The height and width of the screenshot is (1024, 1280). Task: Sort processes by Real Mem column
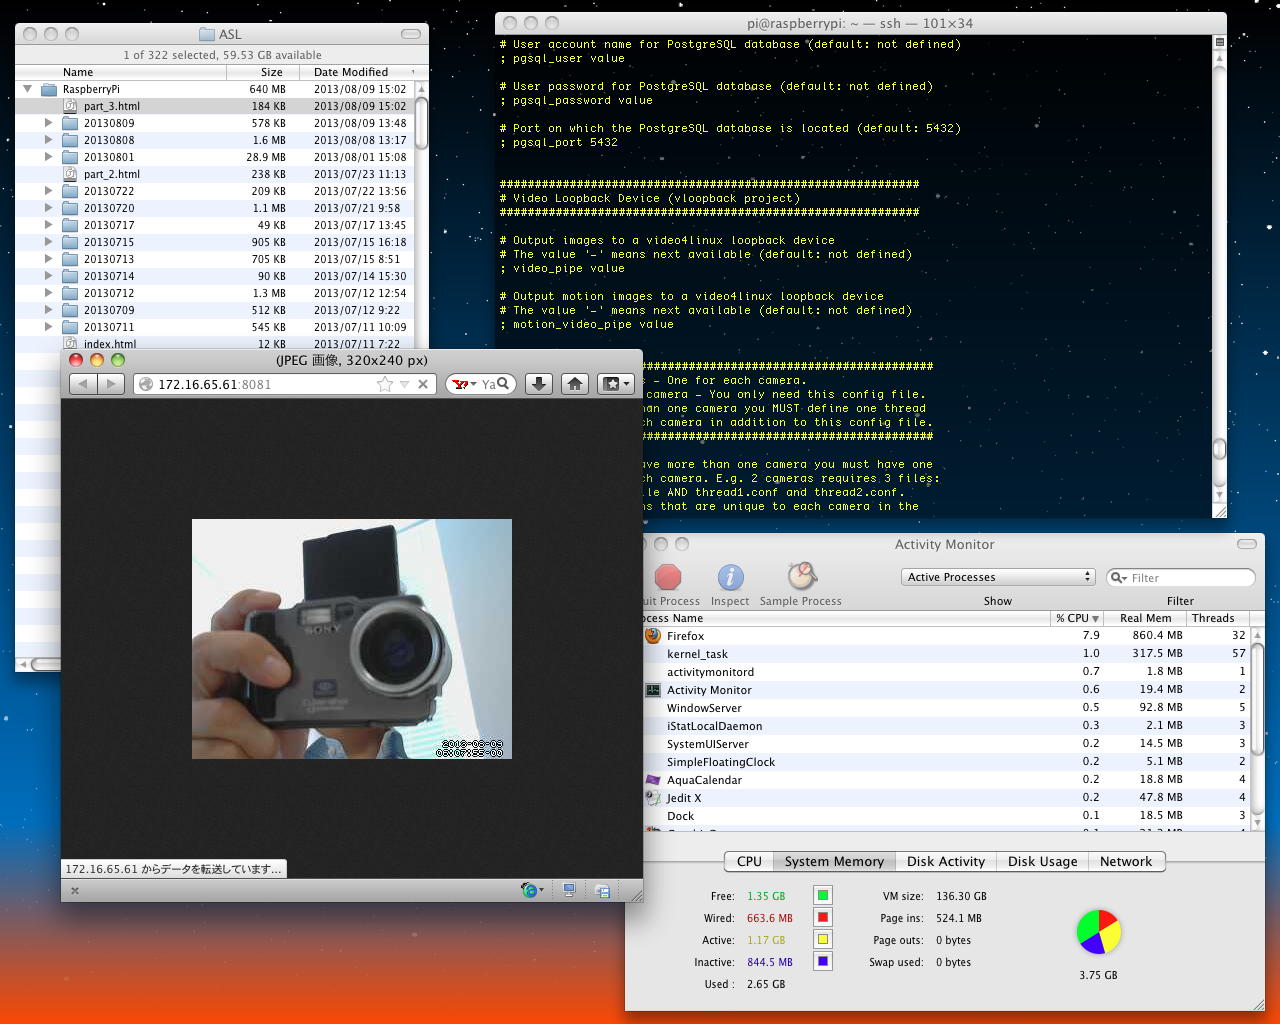pos(1145,618)
